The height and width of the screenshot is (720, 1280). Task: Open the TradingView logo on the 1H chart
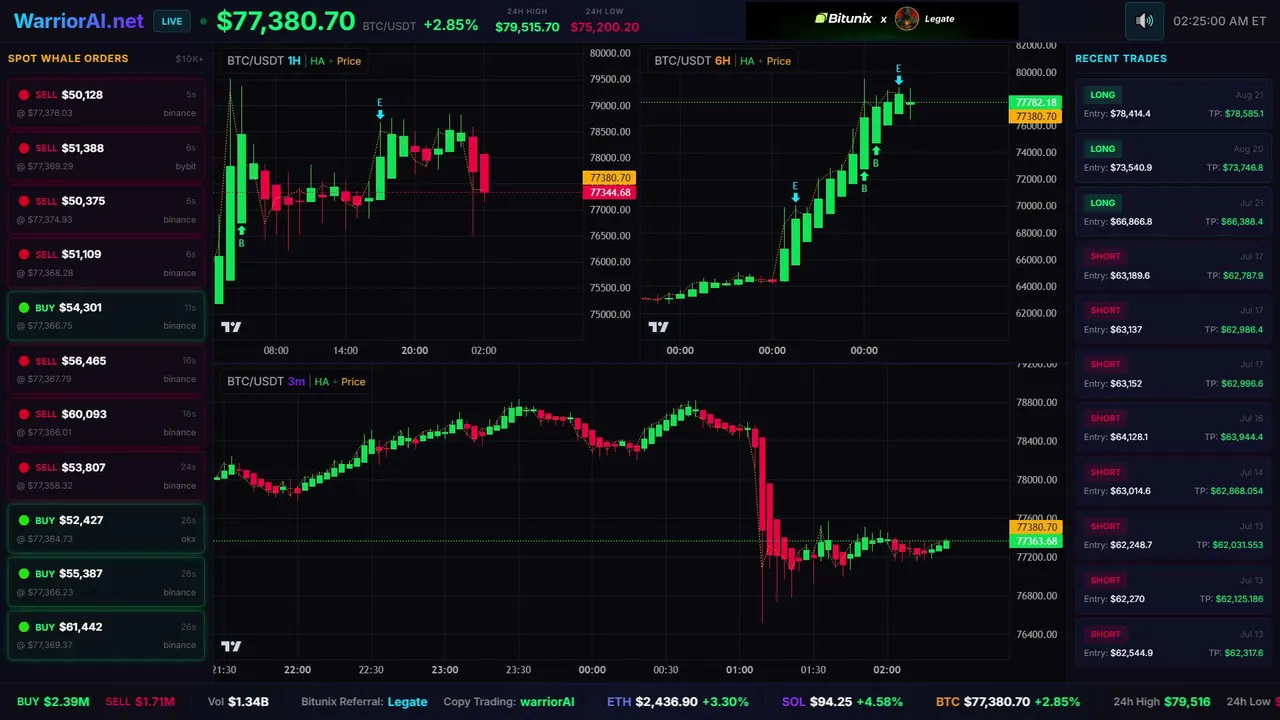tap(231, 327)
